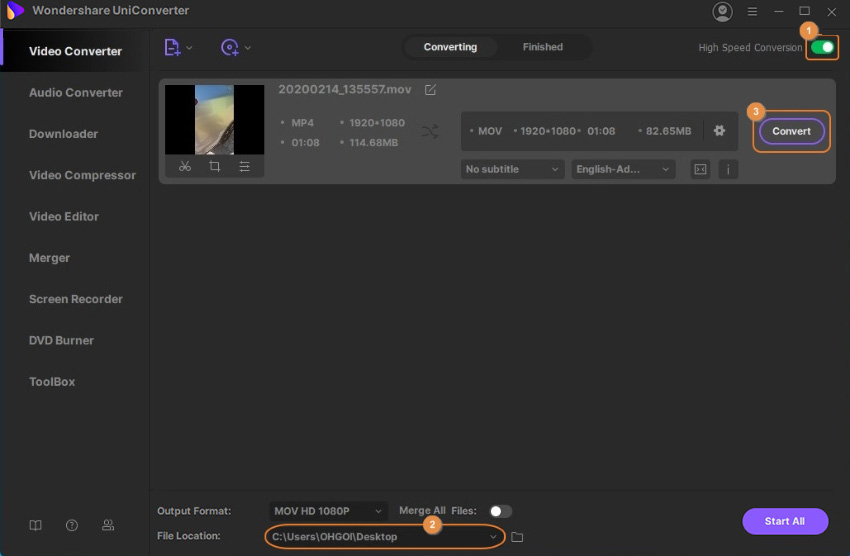Screen dimensions: 850x556
Task: Open the user account profile icon
Action: point(722,12)
